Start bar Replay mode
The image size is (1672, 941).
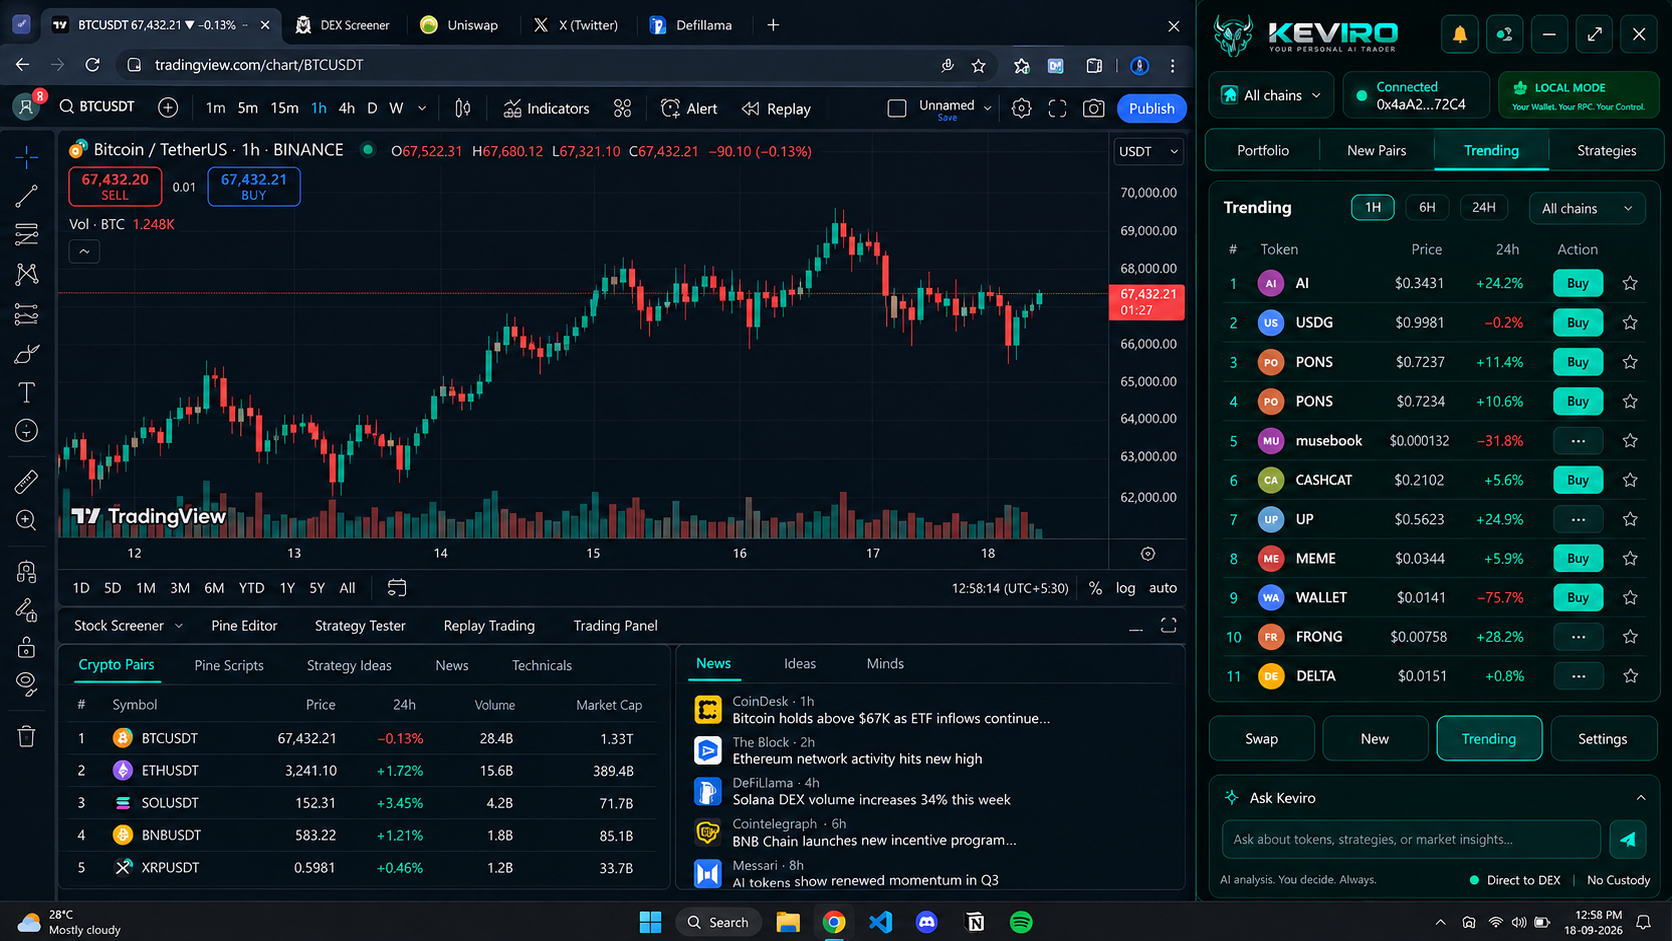[x=776, y=108]
